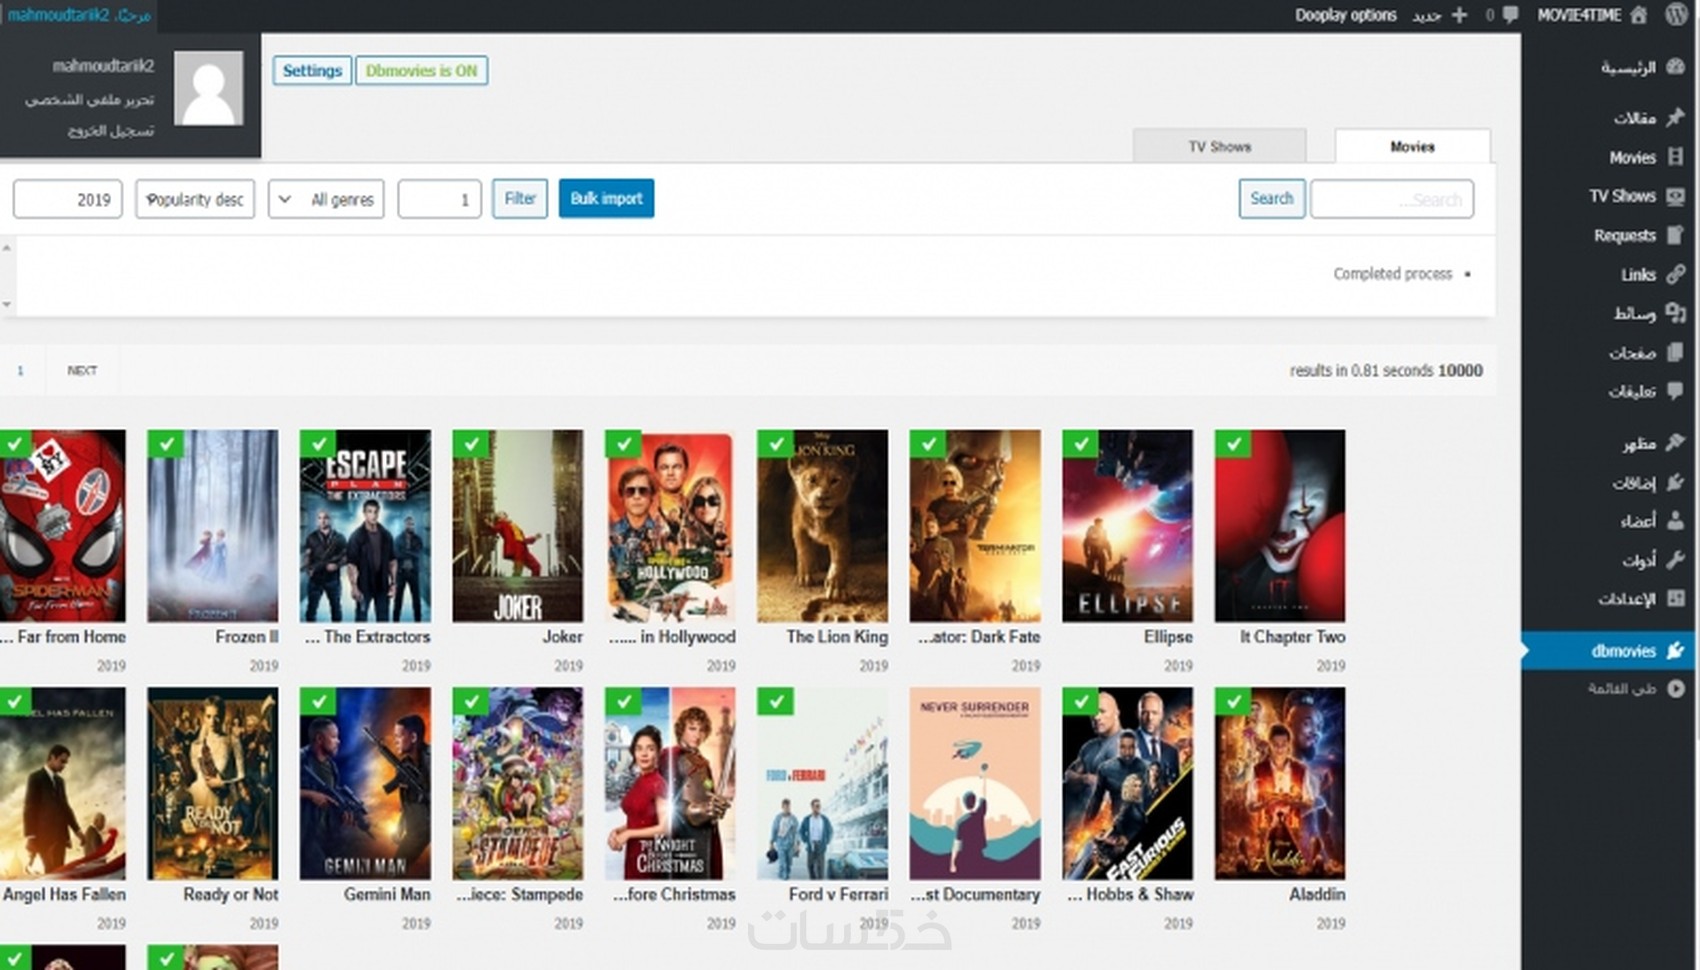1700x970 pixels.
Task: Select the Escape Plan: The Extractors poster
Action: coord(365,526)
